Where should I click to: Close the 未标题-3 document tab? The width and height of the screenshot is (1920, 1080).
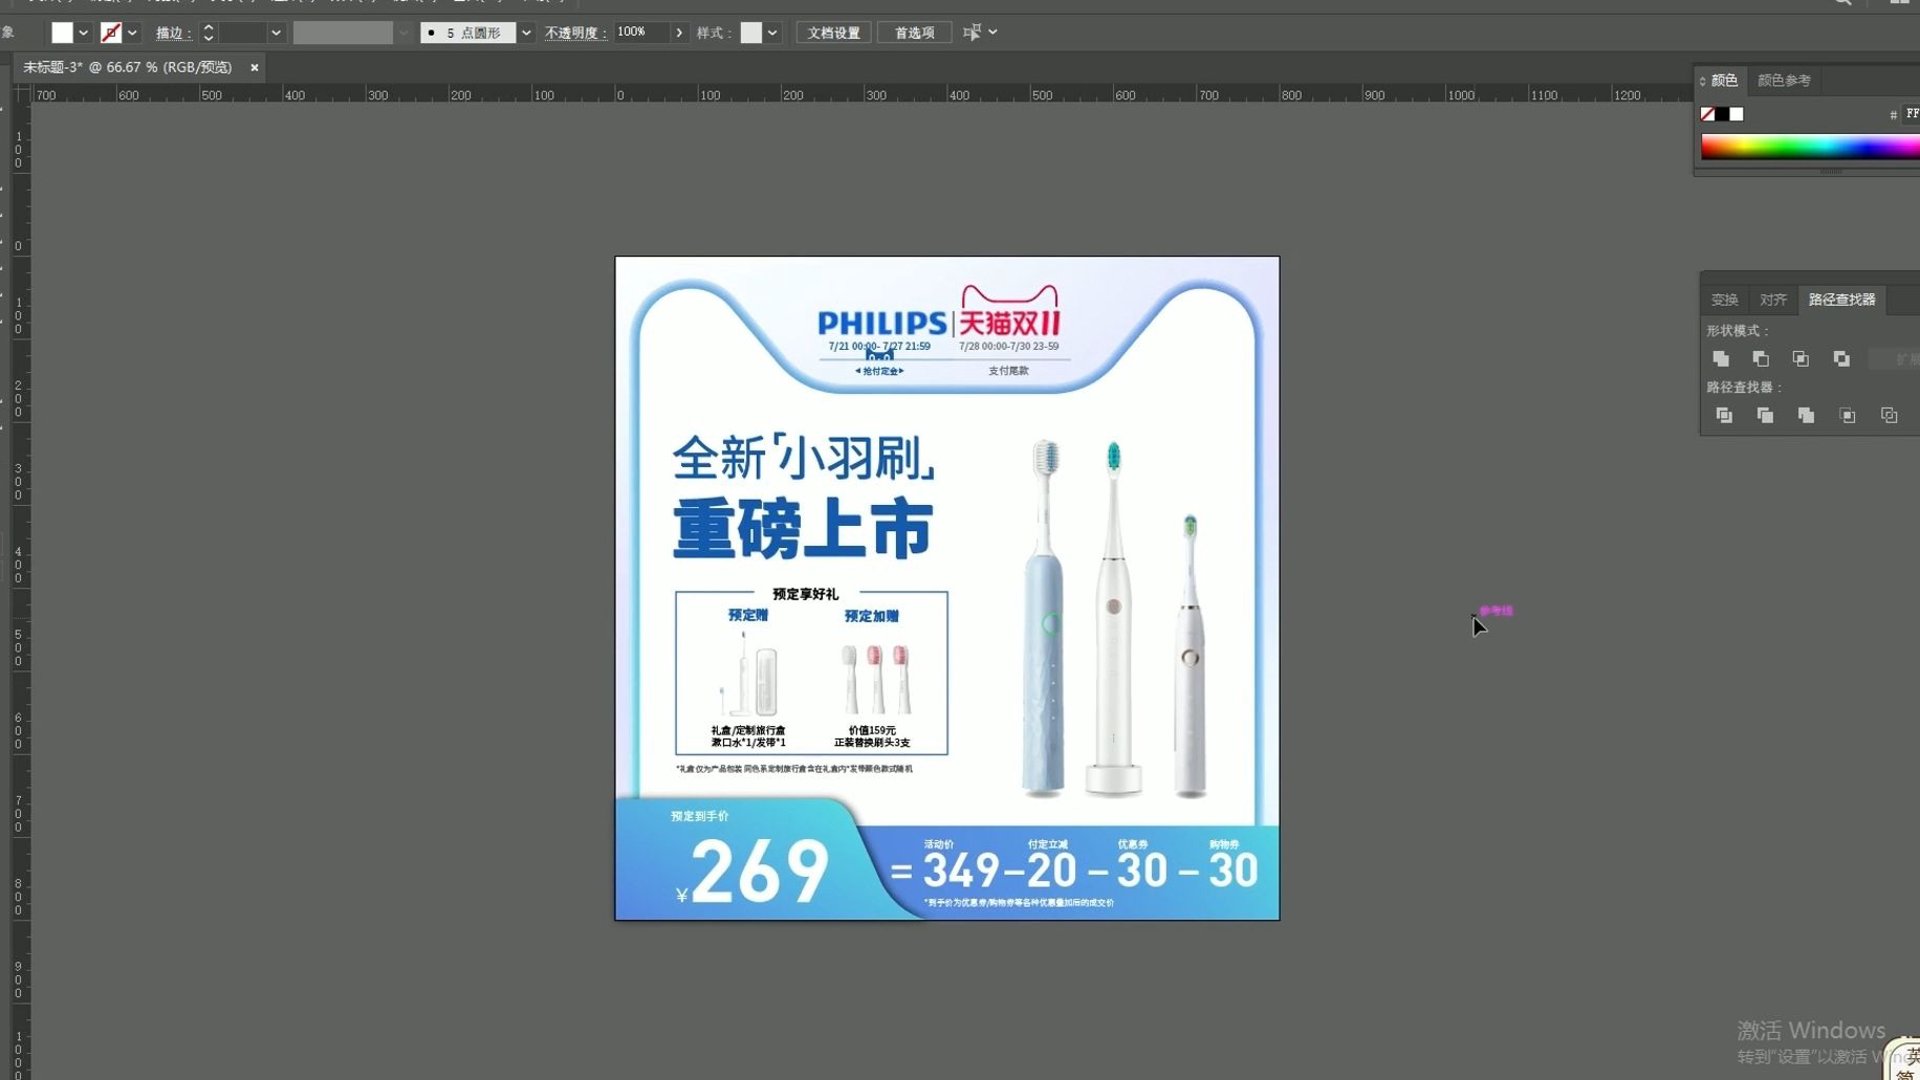(254, 67)
